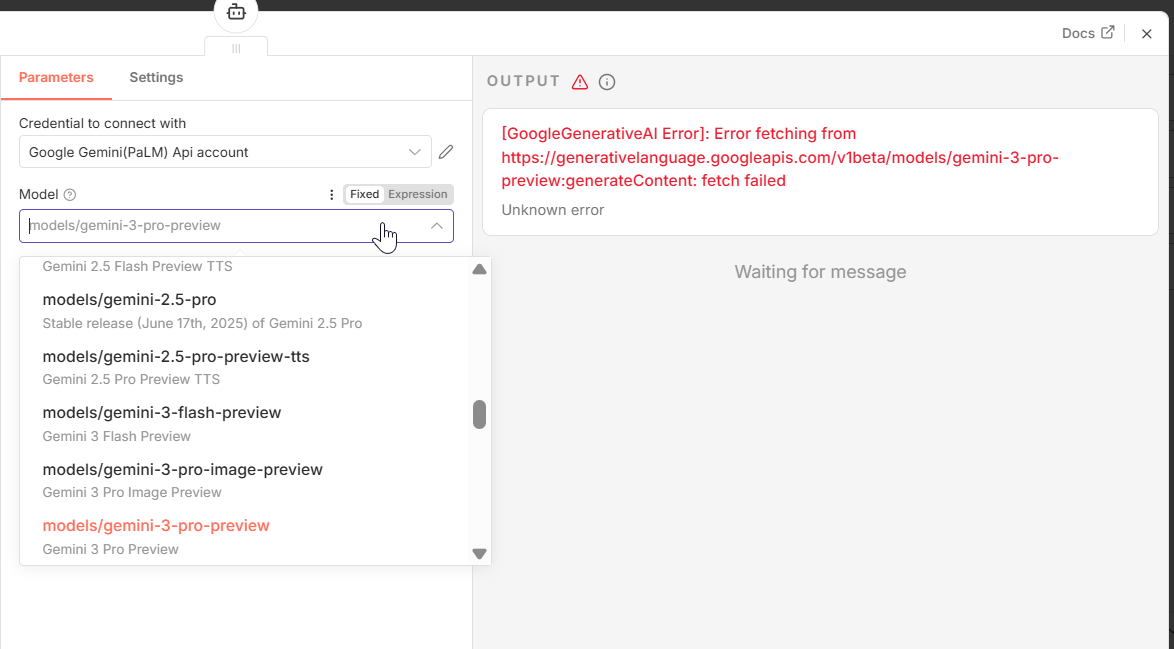The image size is (1174, 649).
Task: Select models/gemini-2.5-pro from the list
Action: [128, 299]
